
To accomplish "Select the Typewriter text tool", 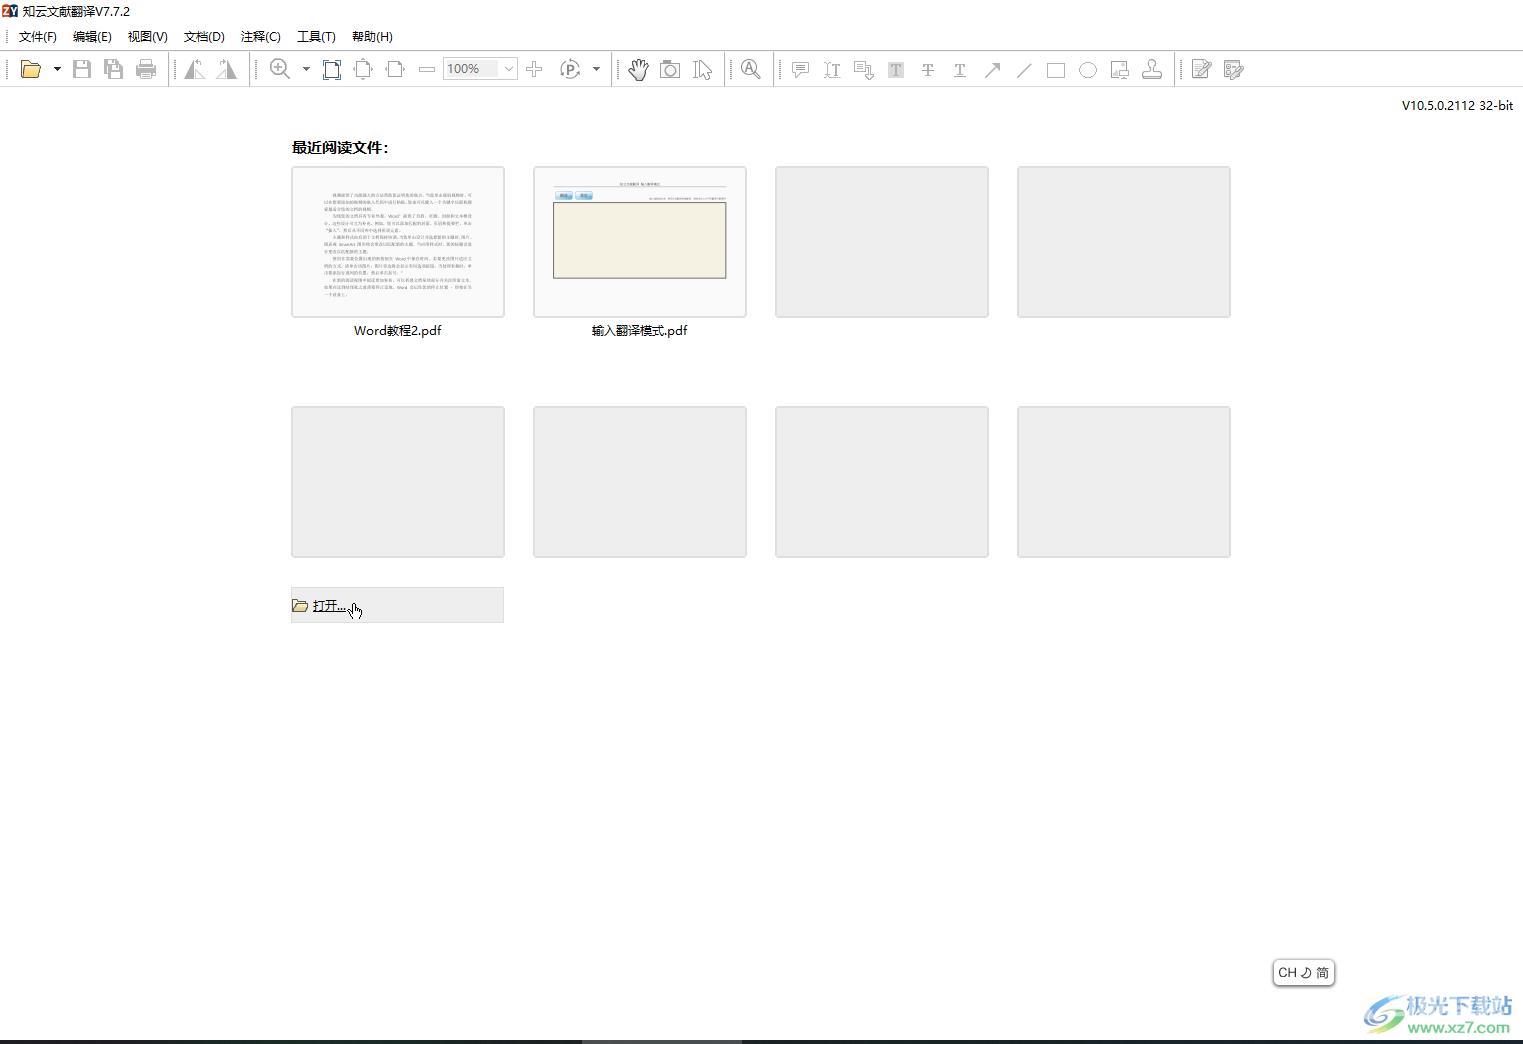I will pyautogui.click(x=832, y=69).
